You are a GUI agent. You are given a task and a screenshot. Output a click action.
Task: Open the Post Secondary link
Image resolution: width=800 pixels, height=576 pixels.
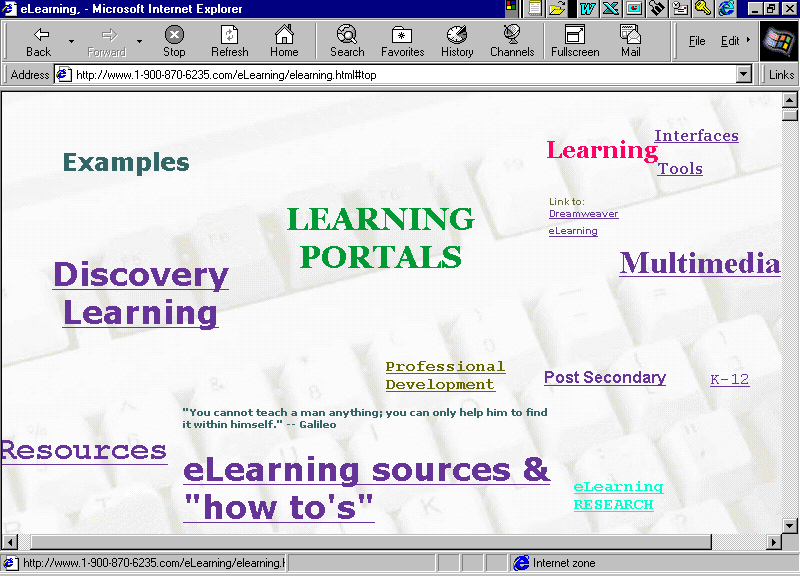(605, 378)
